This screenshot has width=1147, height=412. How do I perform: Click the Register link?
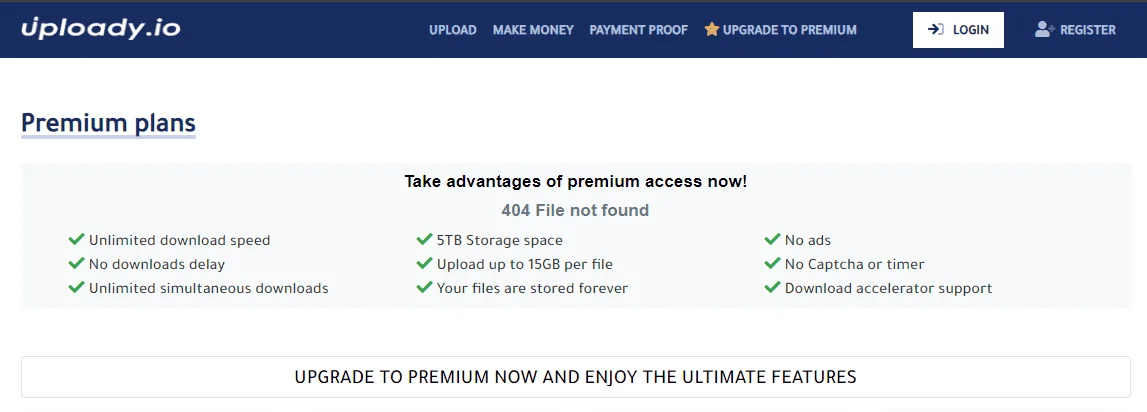(x=1075, y=30)
